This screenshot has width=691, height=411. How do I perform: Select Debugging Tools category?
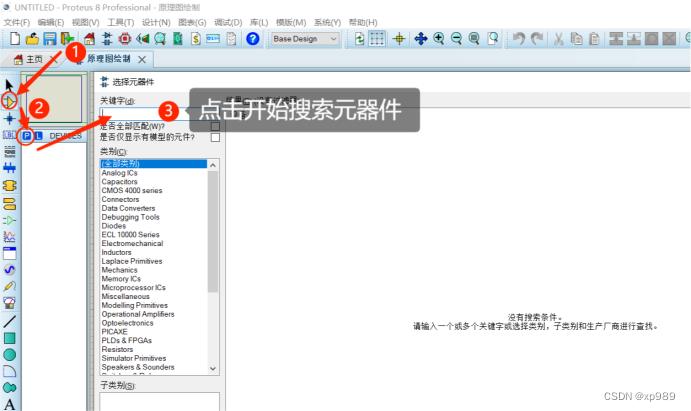(x=130, y=217)
